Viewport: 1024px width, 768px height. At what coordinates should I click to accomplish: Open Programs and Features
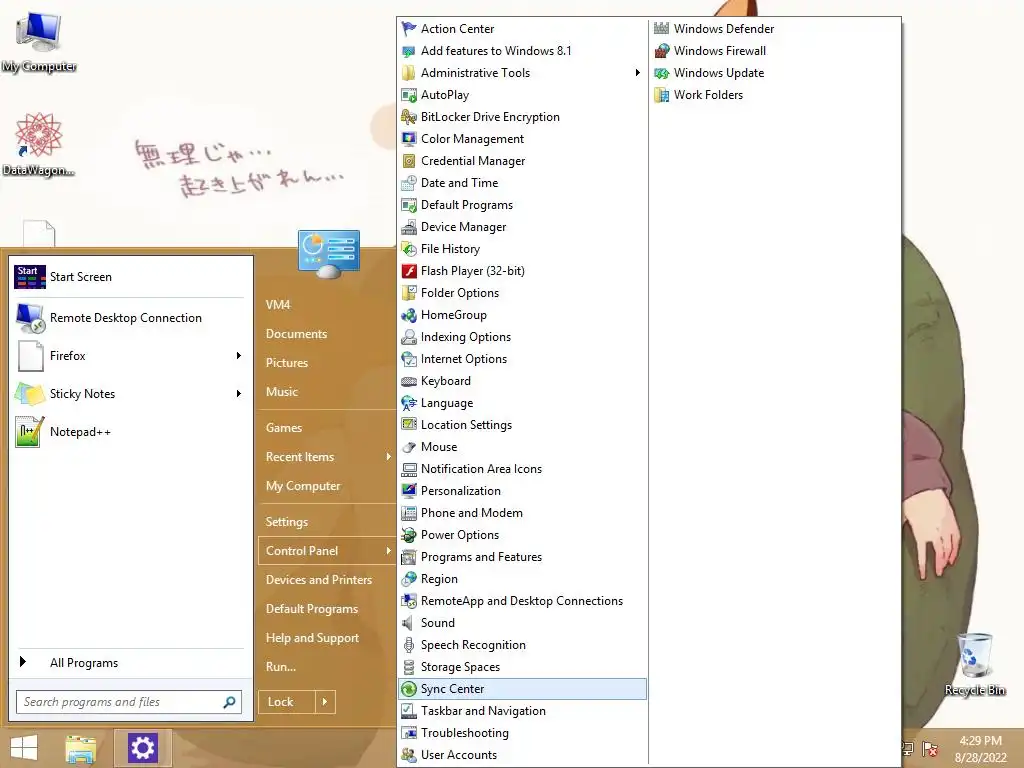522,557
